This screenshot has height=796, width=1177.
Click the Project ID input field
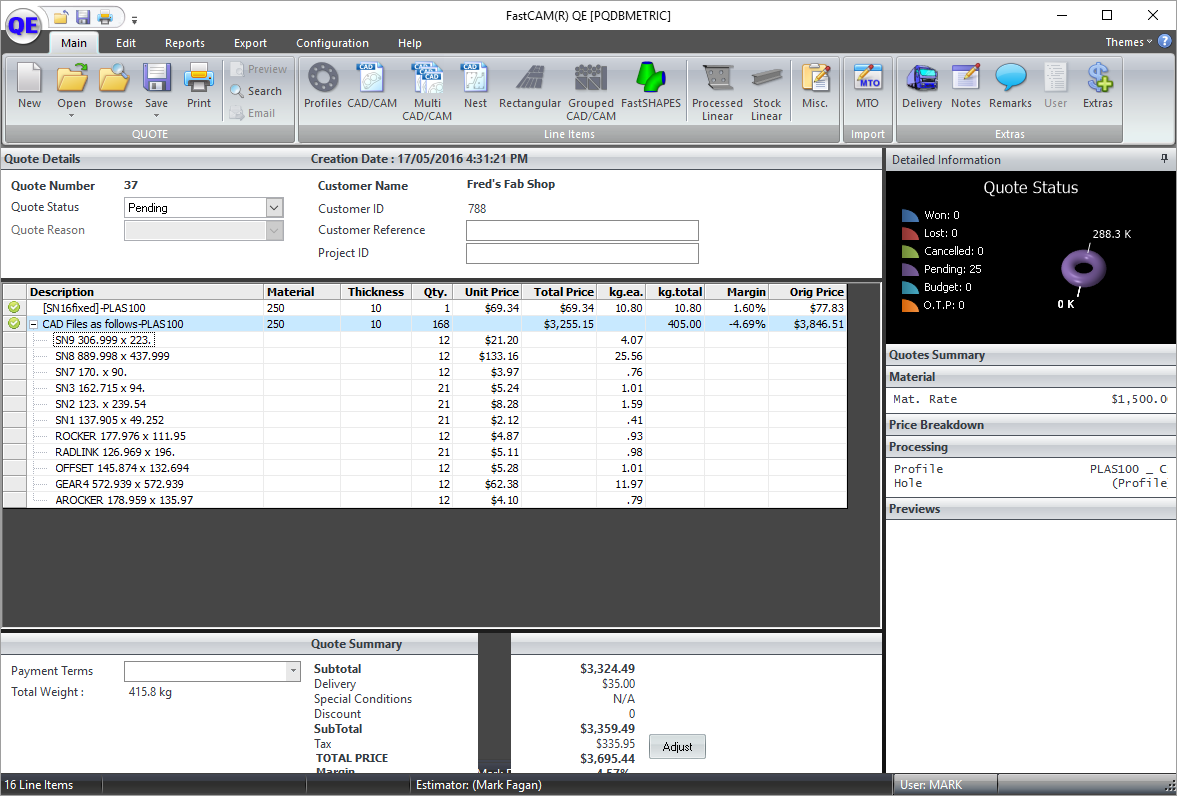[x=582, y=254]
